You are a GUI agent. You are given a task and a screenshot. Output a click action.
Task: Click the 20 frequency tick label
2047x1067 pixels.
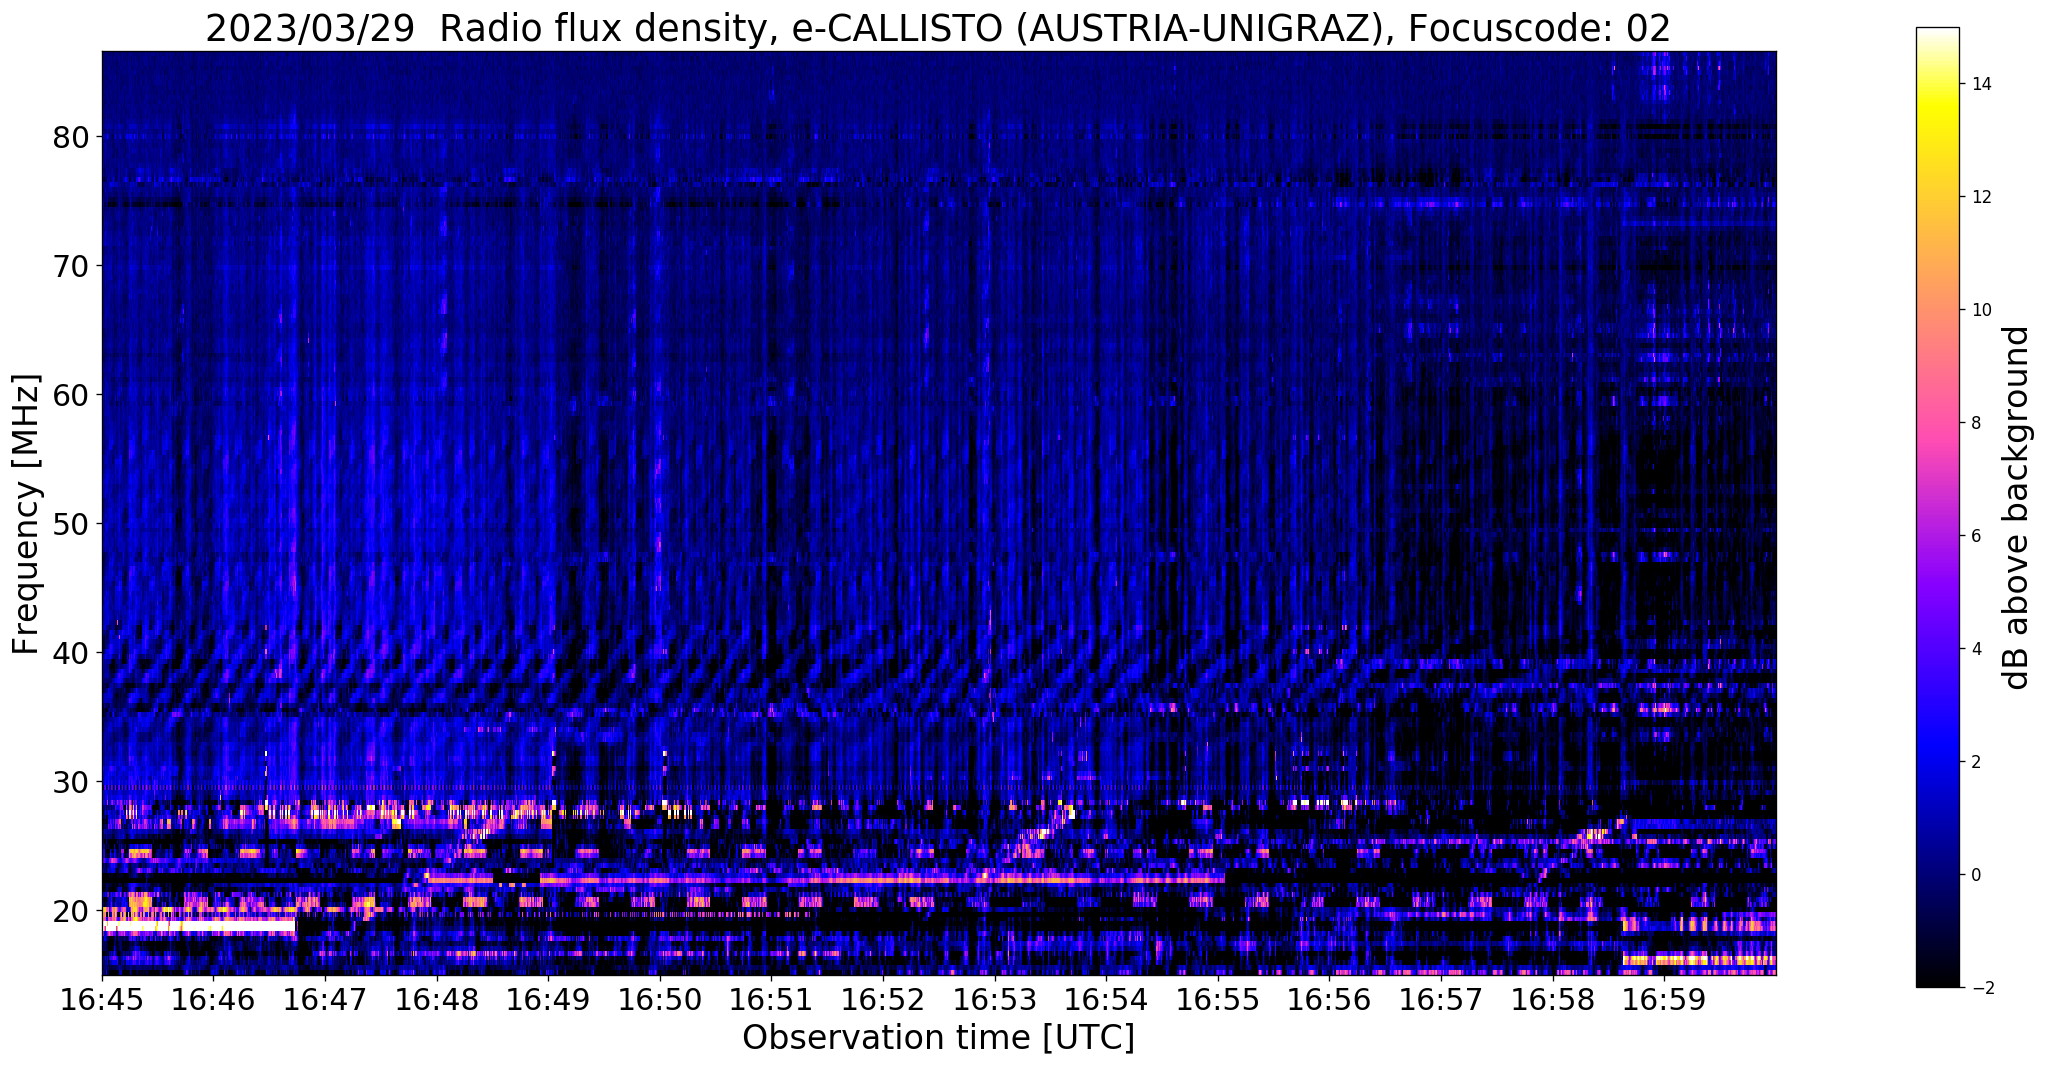[x=70, y=911]
